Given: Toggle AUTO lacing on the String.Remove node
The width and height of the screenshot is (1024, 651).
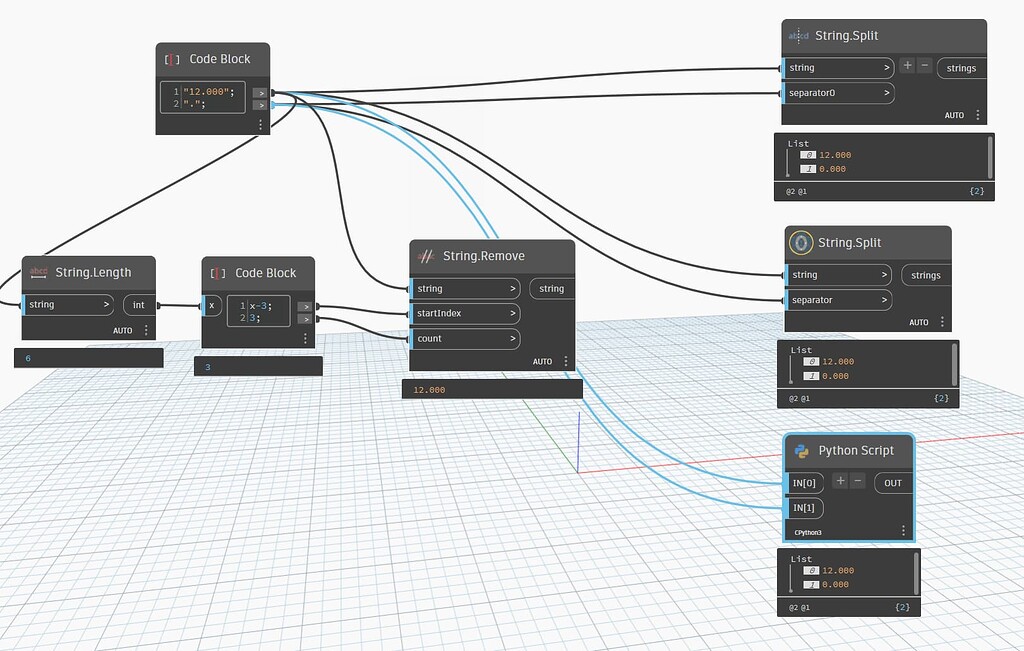Looking at the screenshot, I should (540, 360).
